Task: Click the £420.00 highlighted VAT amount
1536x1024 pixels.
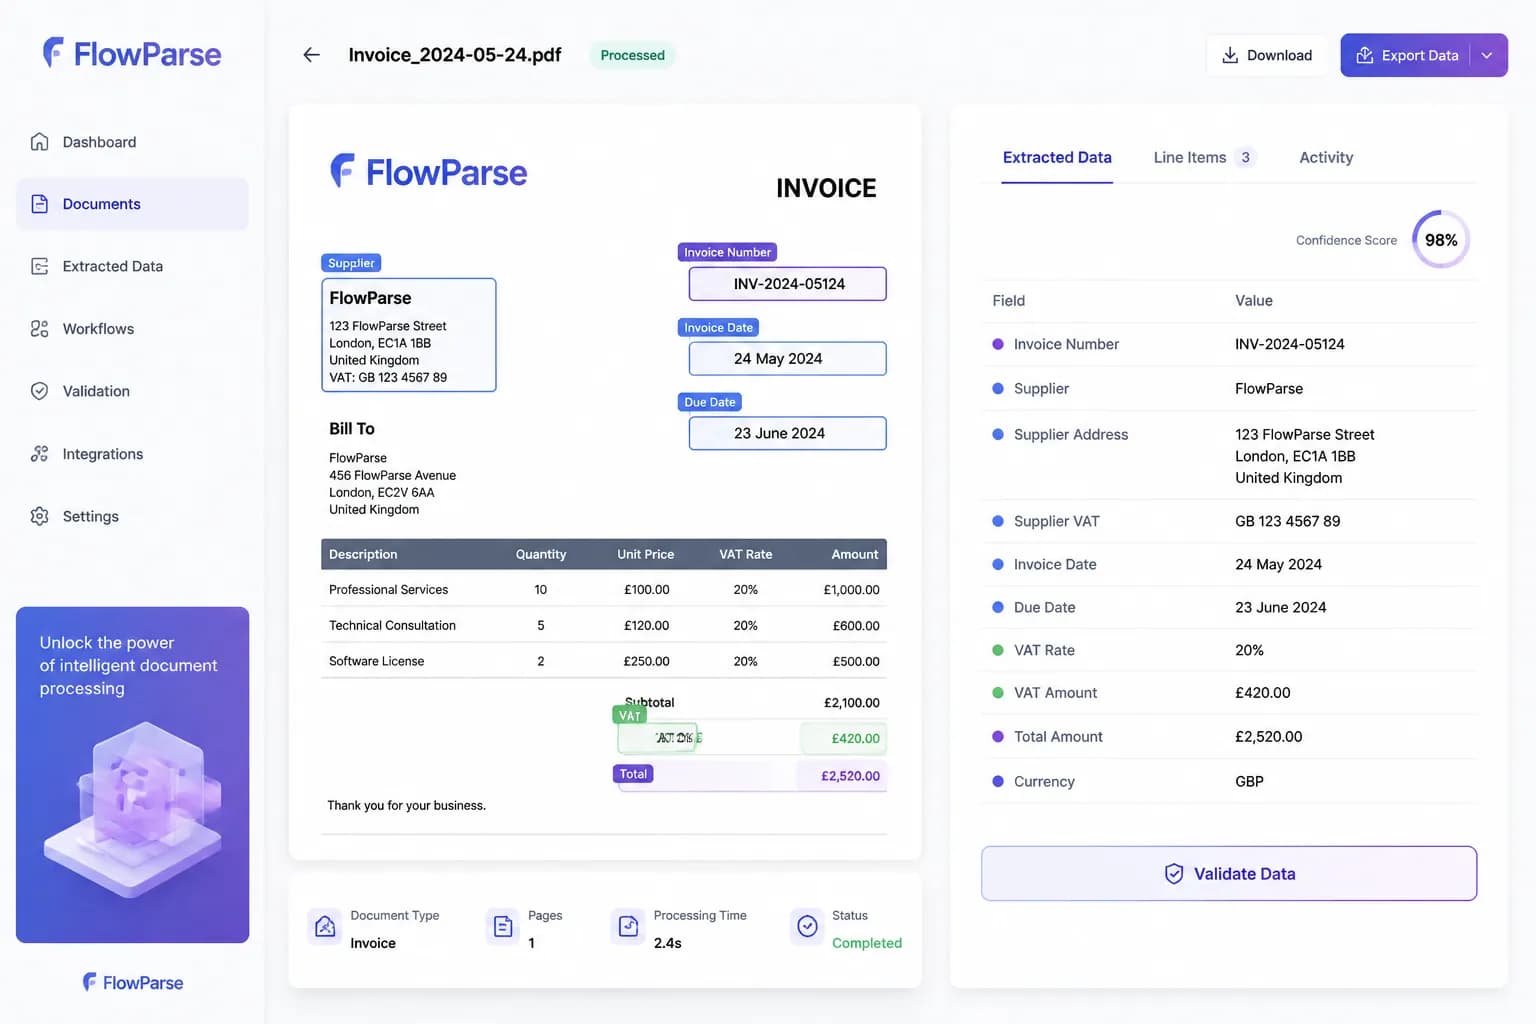Action: (x=843, y=738)
